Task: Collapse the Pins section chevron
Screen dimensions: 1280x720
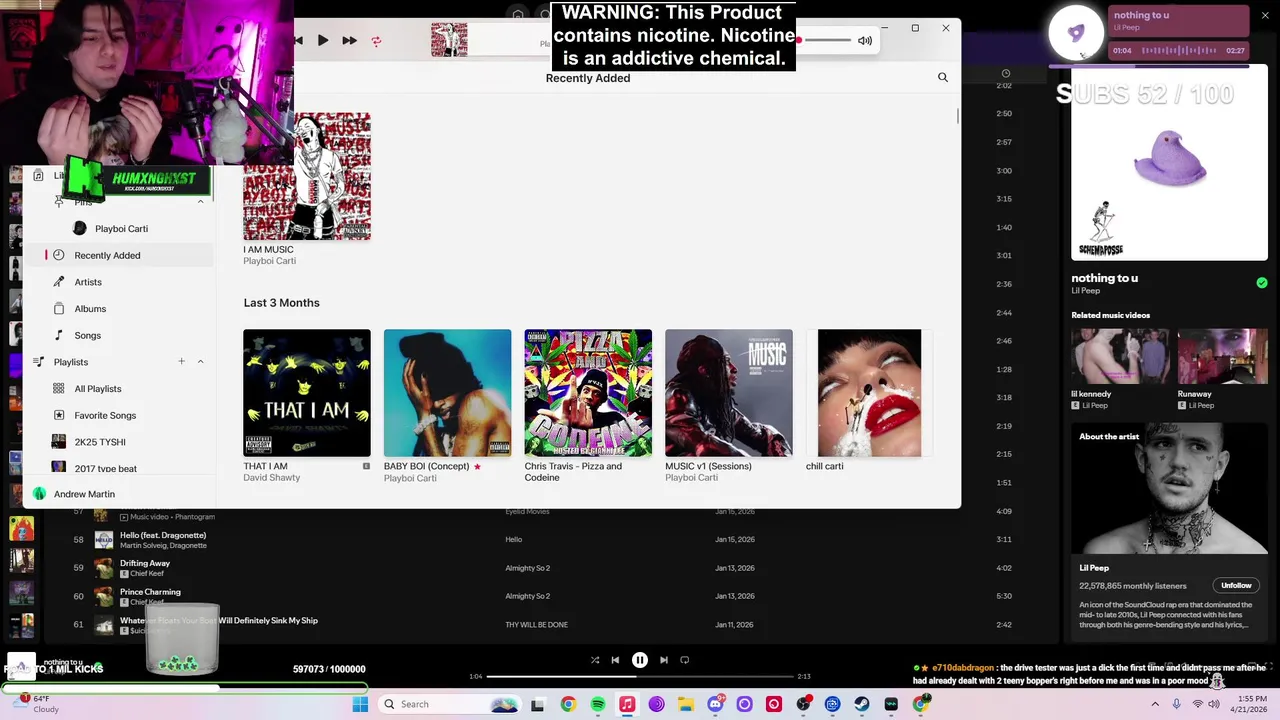Action: 200,202
